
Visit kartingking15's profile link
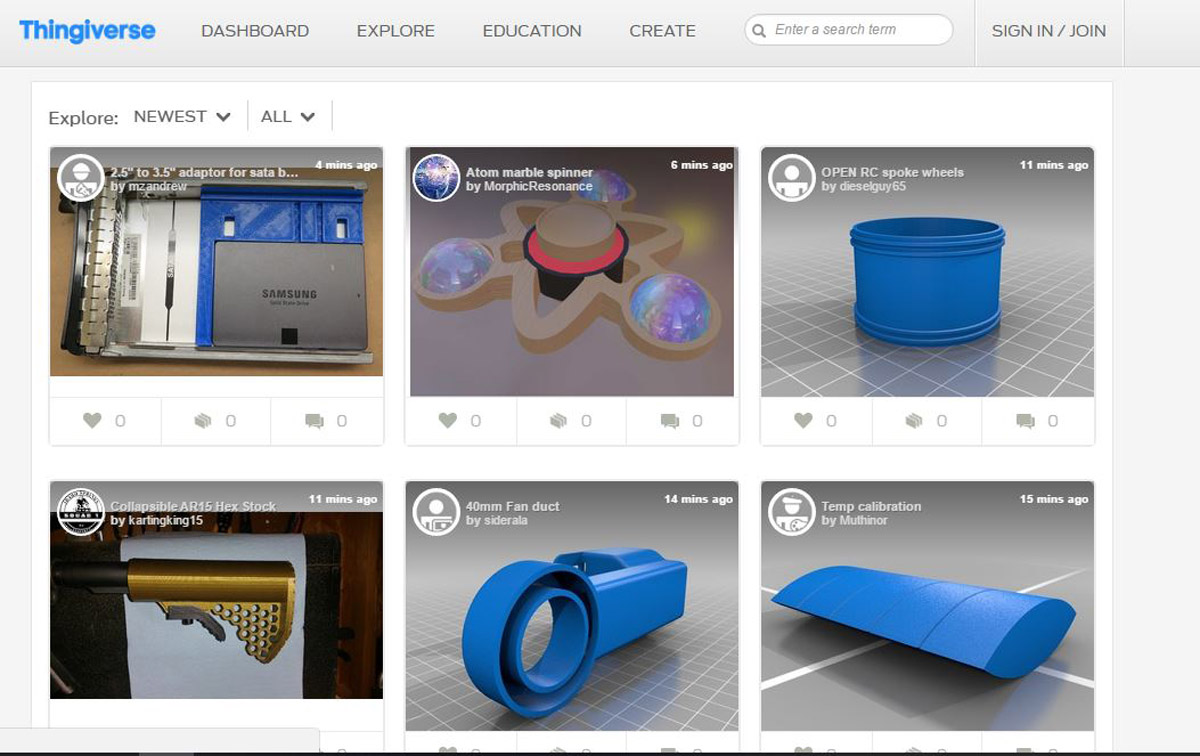pyautogui.click(x=165, y=521)
